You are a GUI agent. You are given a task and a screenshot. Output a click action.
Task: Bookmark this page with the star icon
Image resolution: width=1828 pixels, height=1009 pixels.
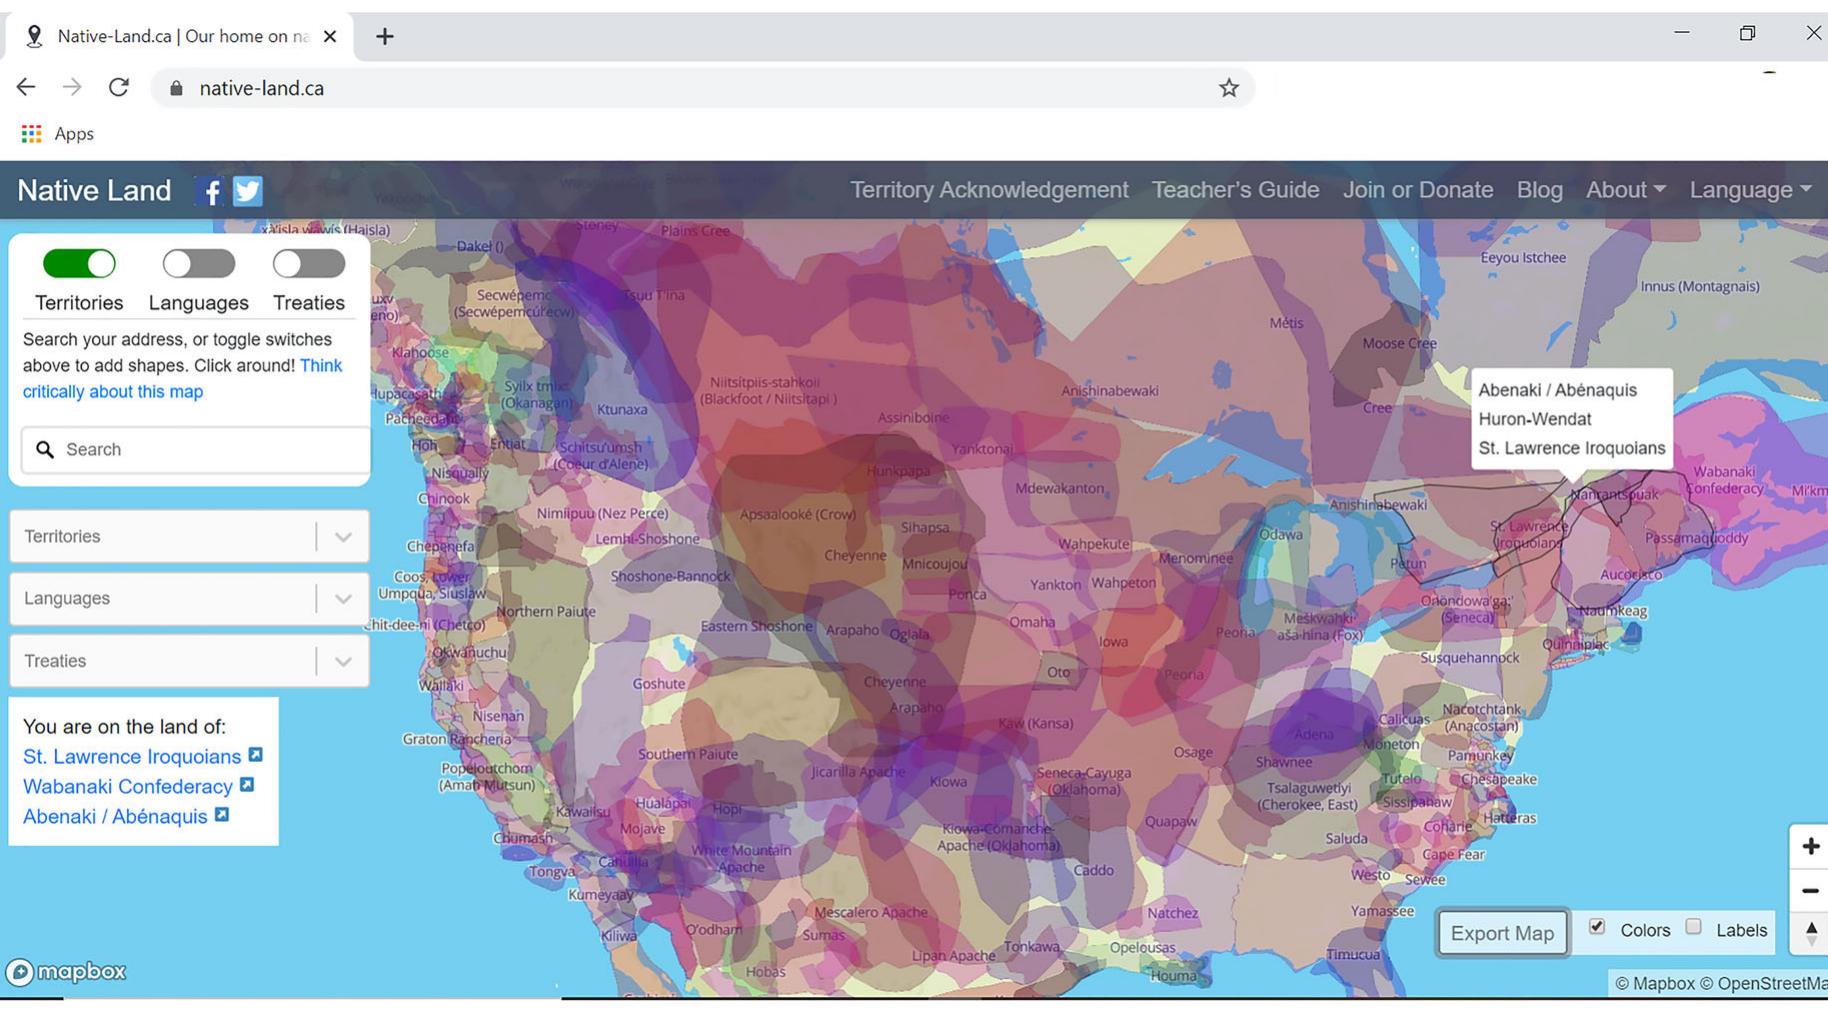(1229, 88)
